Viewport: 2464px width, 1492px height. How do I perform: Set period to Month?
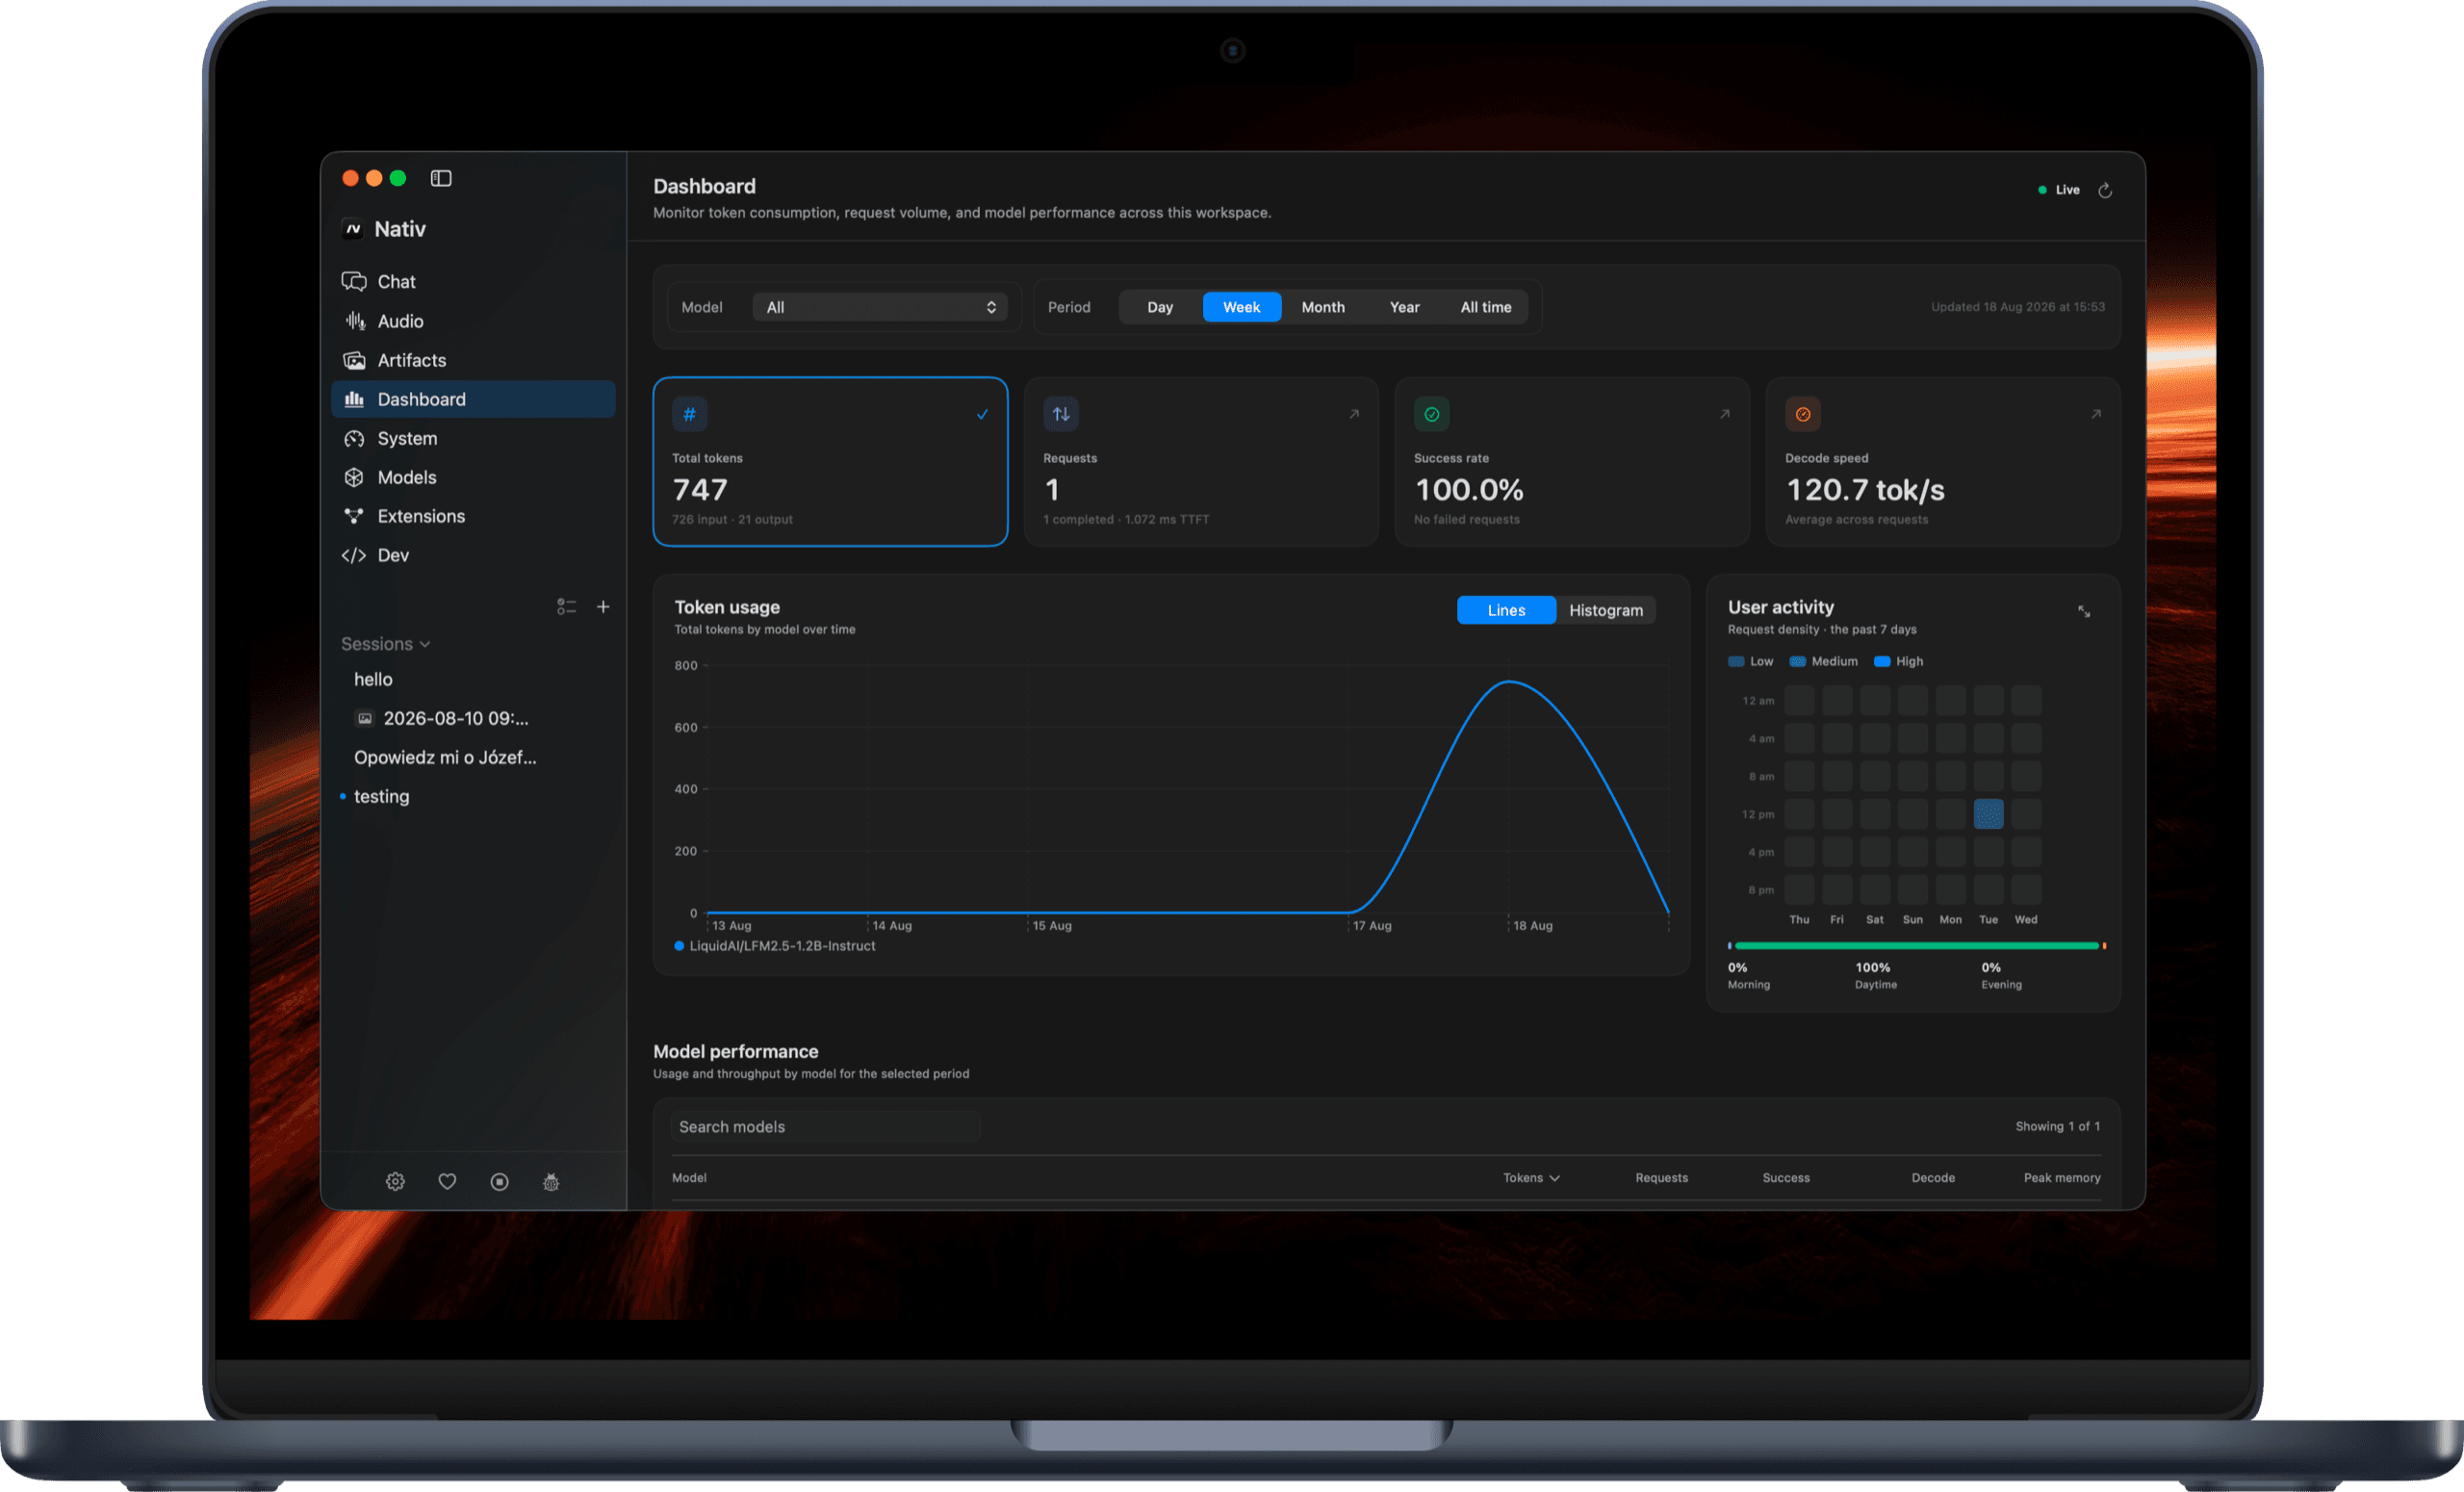(x=1323, y=307)
